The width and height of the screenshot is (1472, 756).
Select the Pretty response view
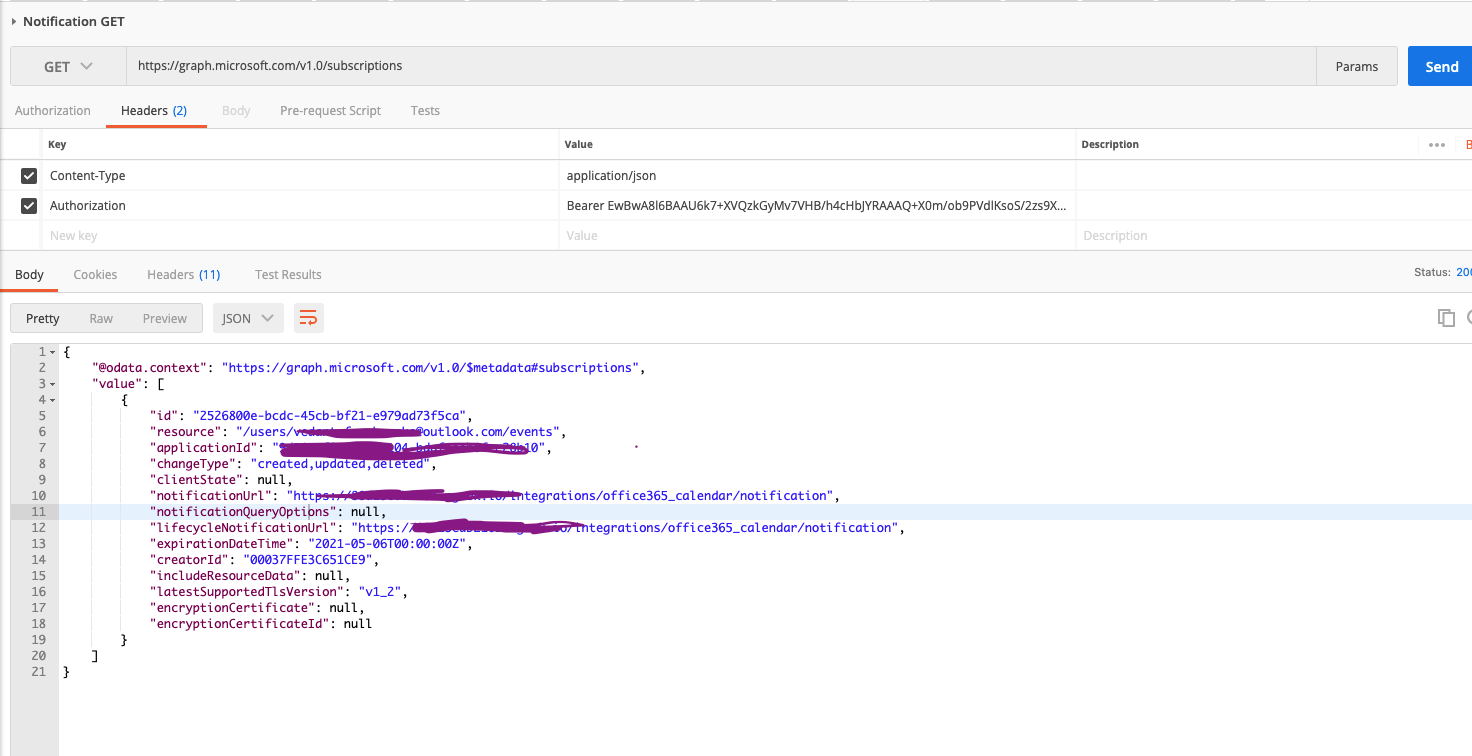[43, 318]
